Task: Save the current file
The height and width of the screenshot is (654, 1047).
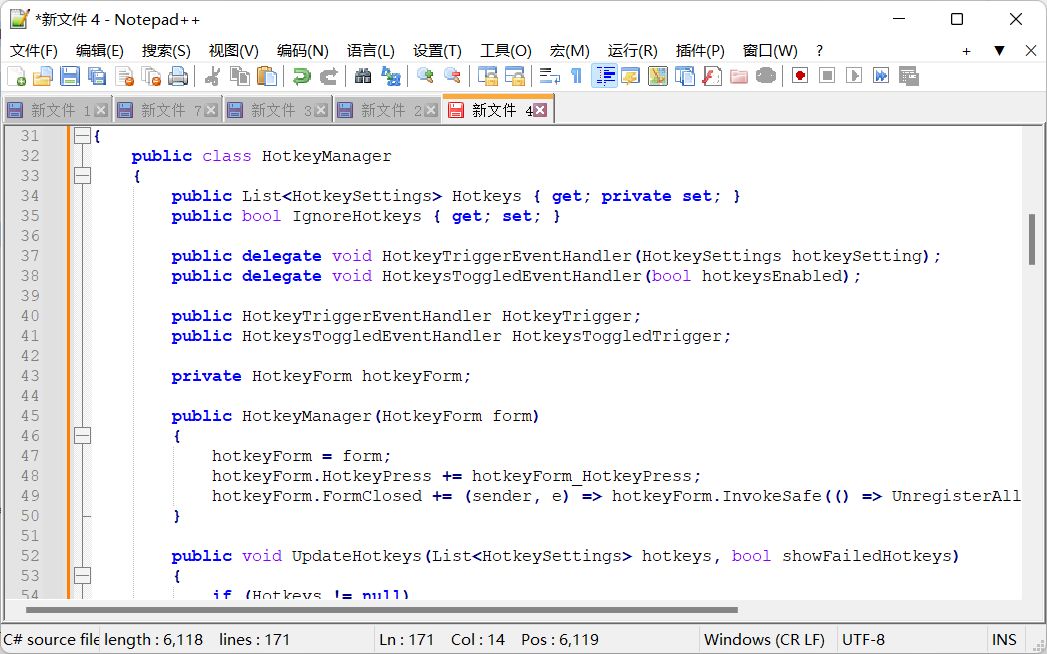Action: (x=70, y=76)
